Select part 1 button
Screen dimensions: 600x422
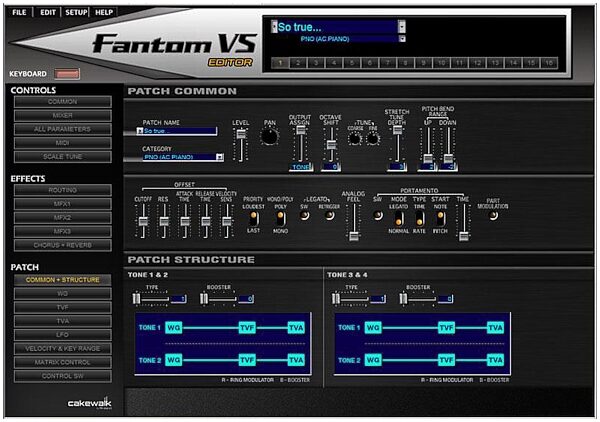pyautogui.click(x=280, y=63)
